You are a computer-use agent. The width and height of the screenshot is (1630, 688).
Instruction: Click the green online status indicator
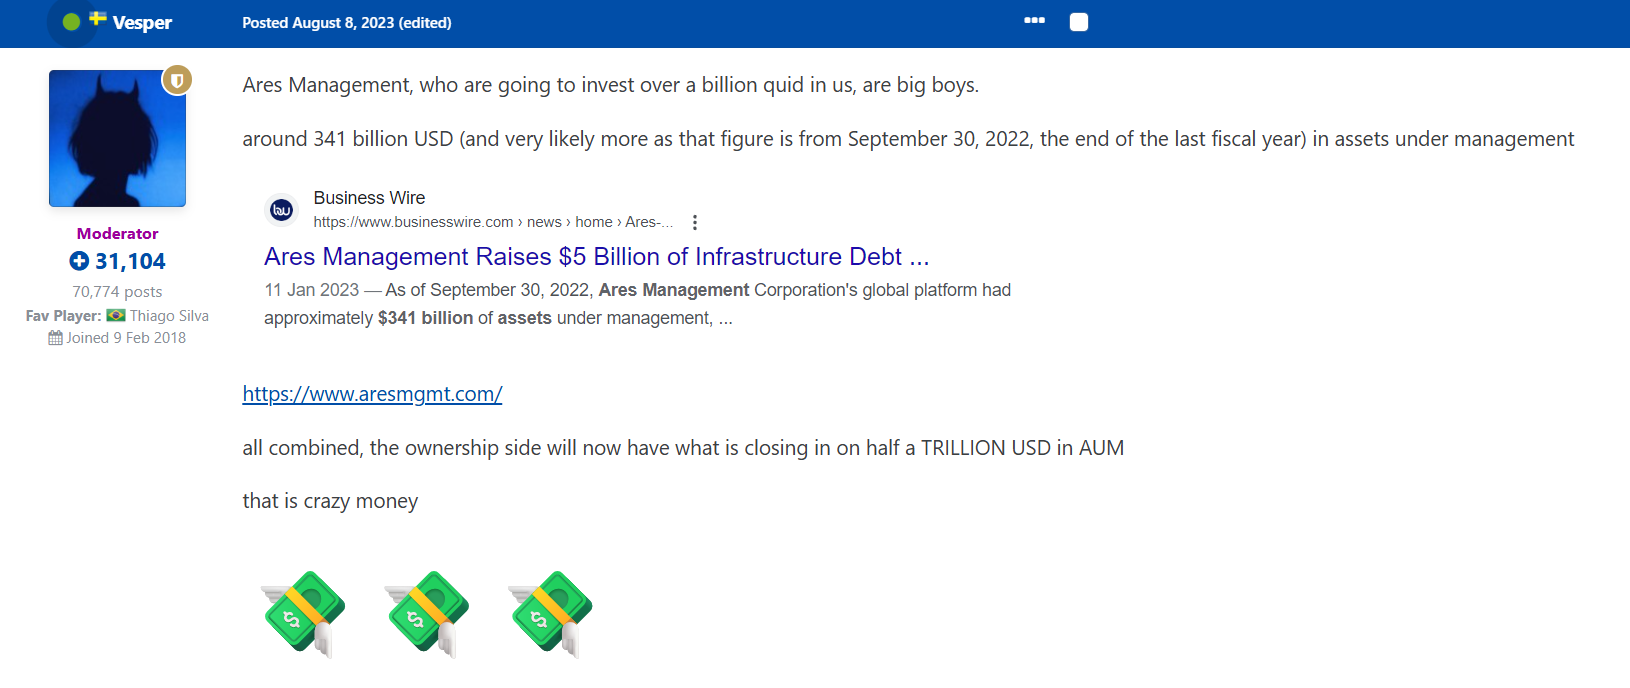tap(71, 22)
